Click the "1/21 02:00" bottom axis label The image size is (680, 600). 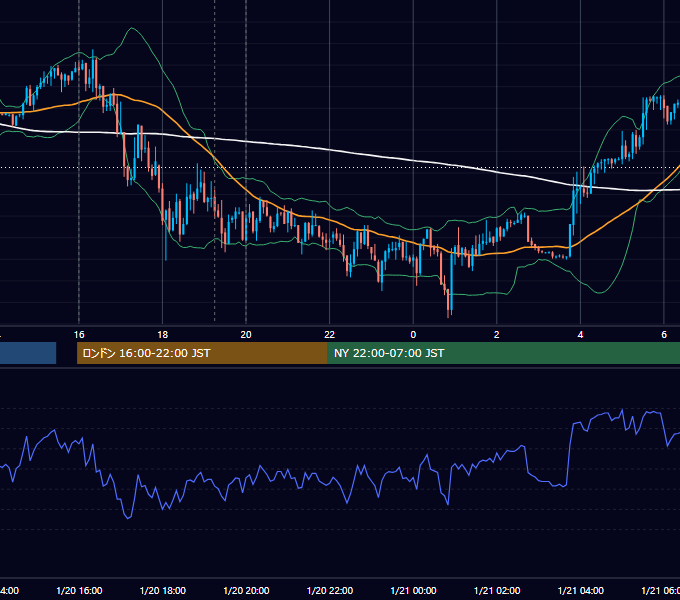click(x=497, y=591)
